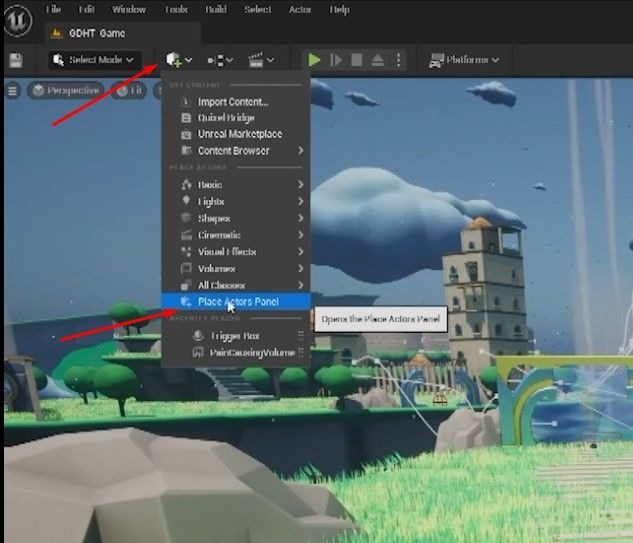Open viewport options hamburger menu
The image size is (633, 543).
click(13, 91)
